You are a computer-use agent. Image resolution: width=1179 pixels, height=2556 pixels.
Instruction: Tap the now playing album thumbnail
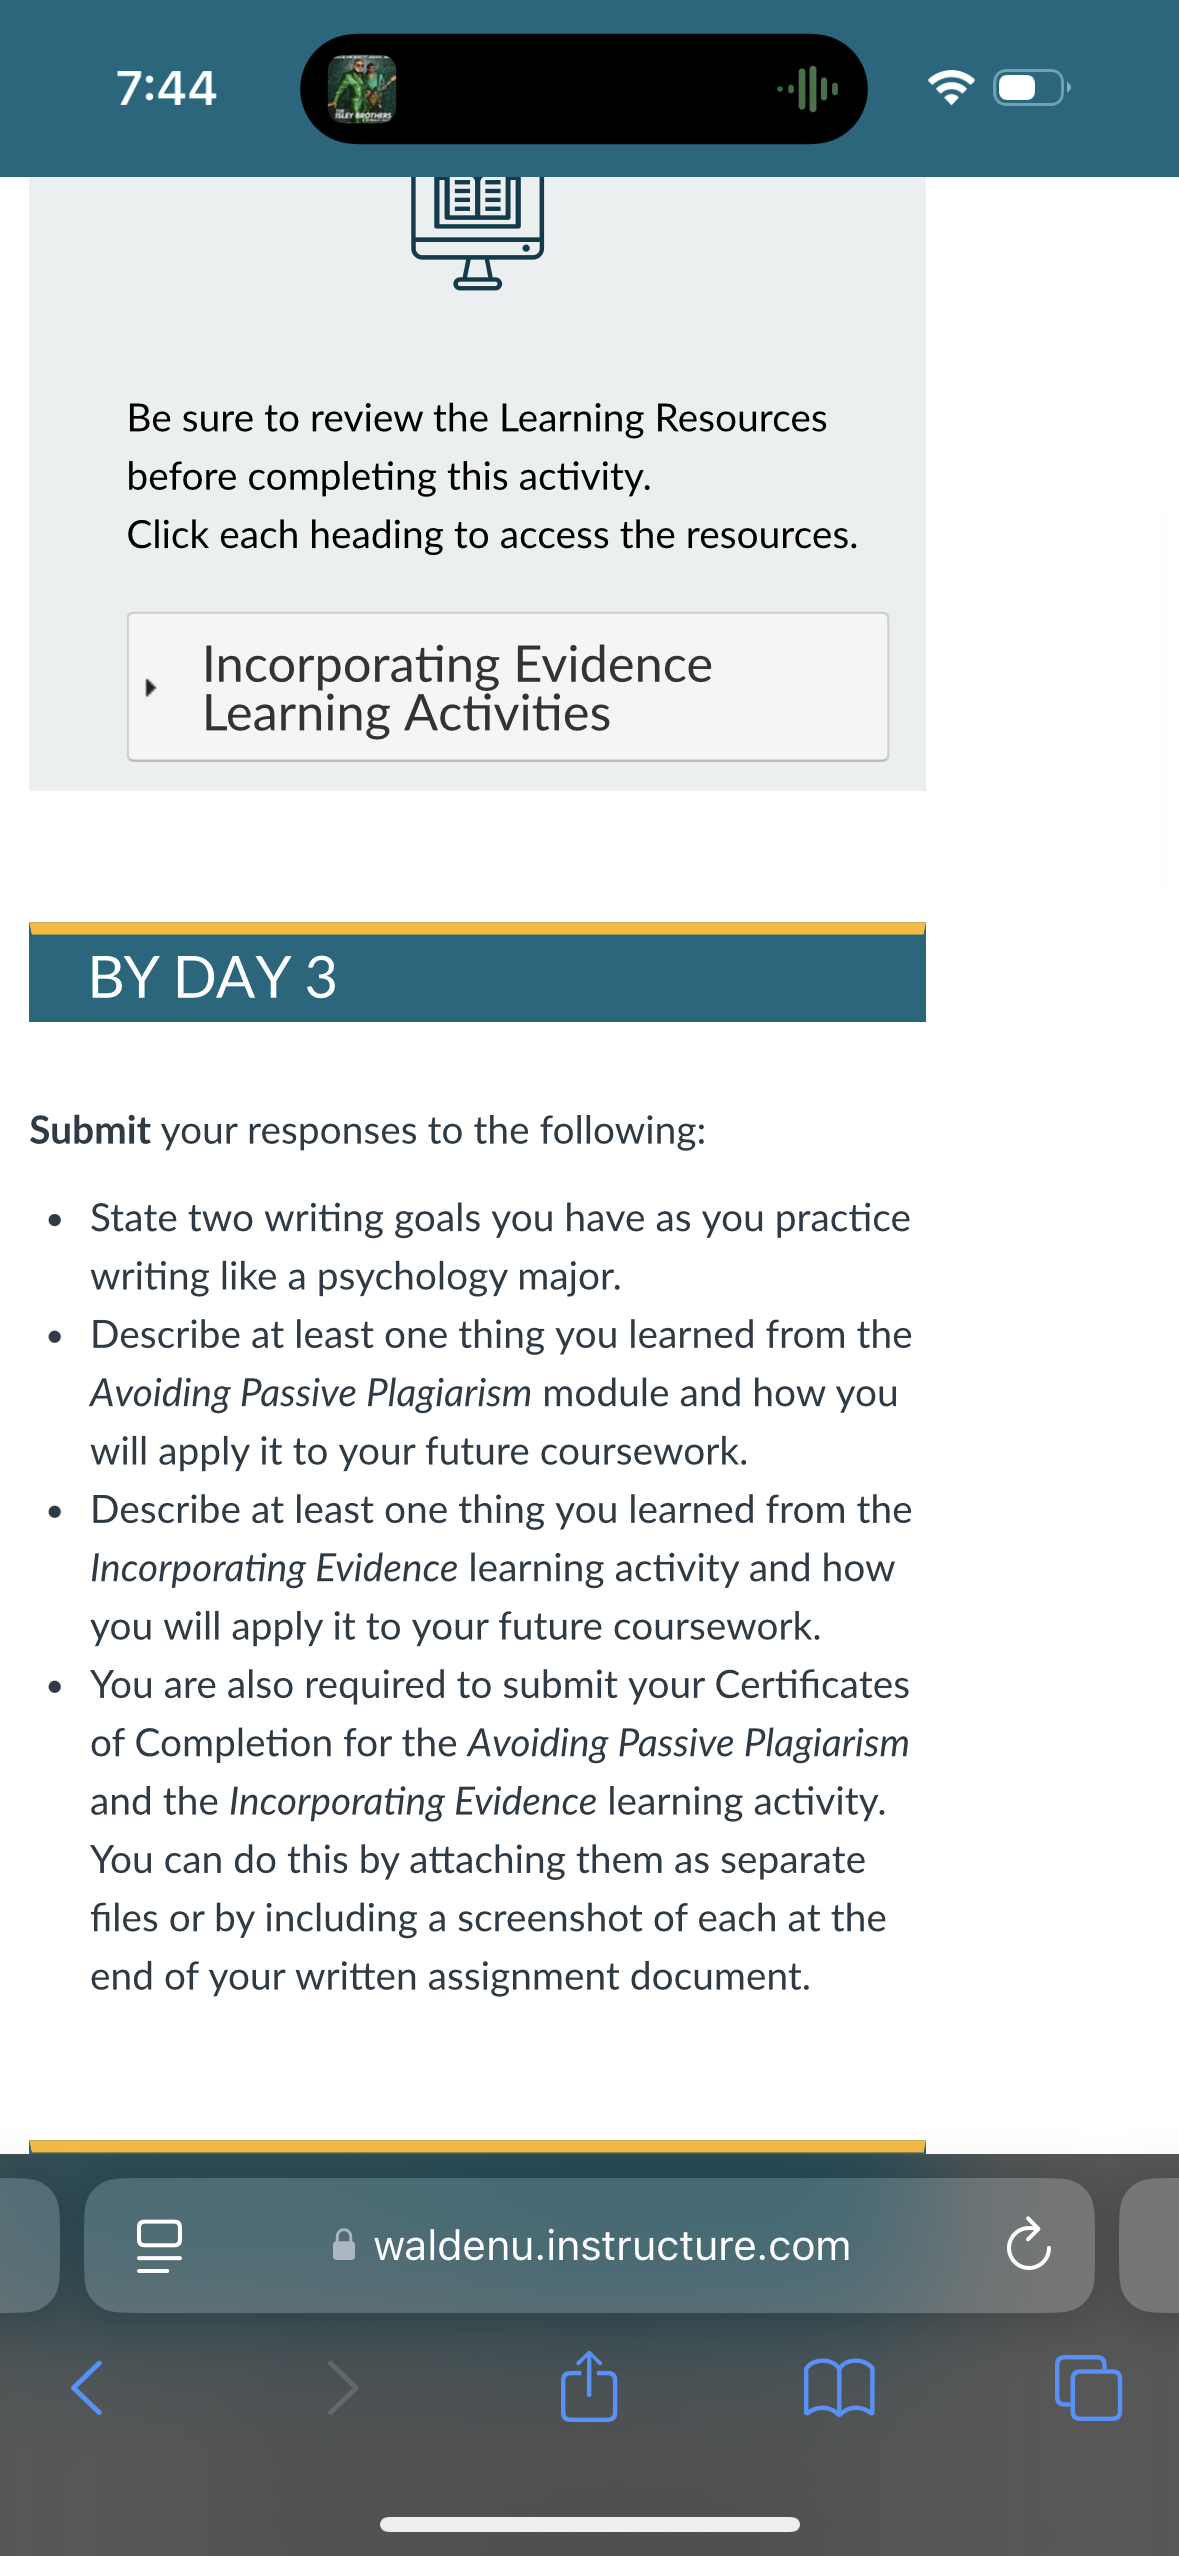click(362, 89)
